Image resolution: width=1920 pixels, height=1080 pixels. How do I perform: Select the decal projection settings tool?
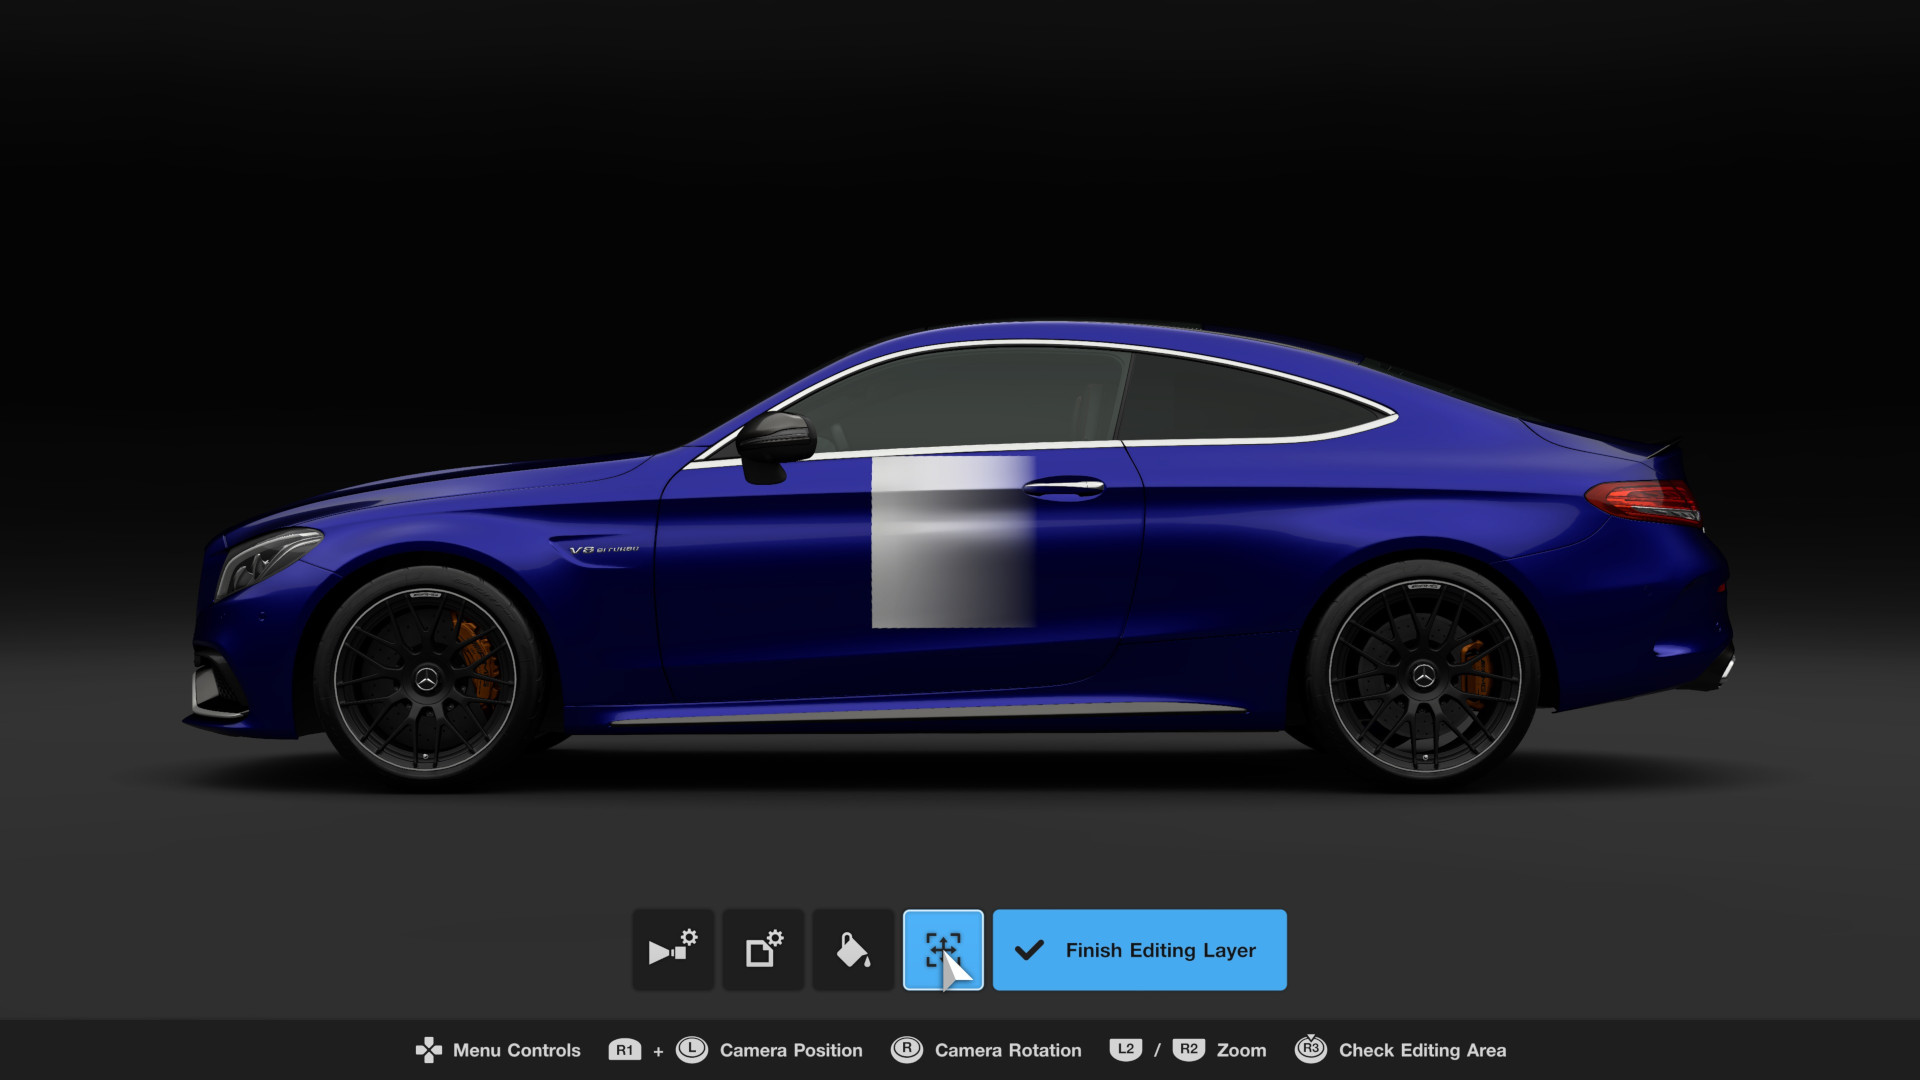click(x=672, y=950)
